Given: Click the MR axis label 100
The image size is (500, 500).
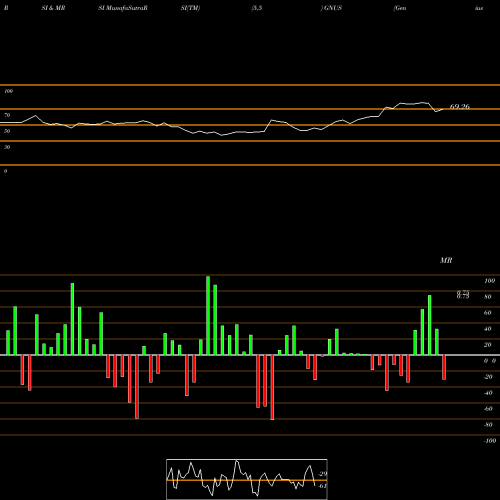Looking at the screenshot, I should (489, 281).
